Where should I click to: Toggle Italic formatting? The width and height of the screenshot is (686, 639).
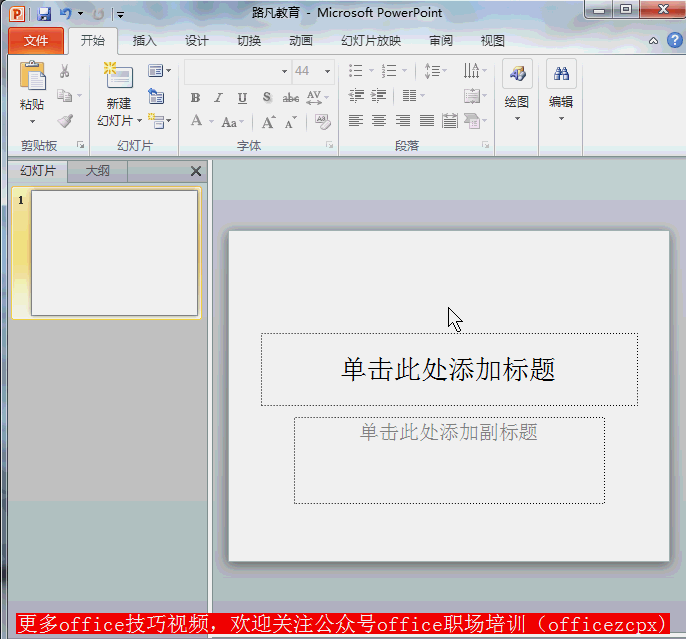(219, 98)
